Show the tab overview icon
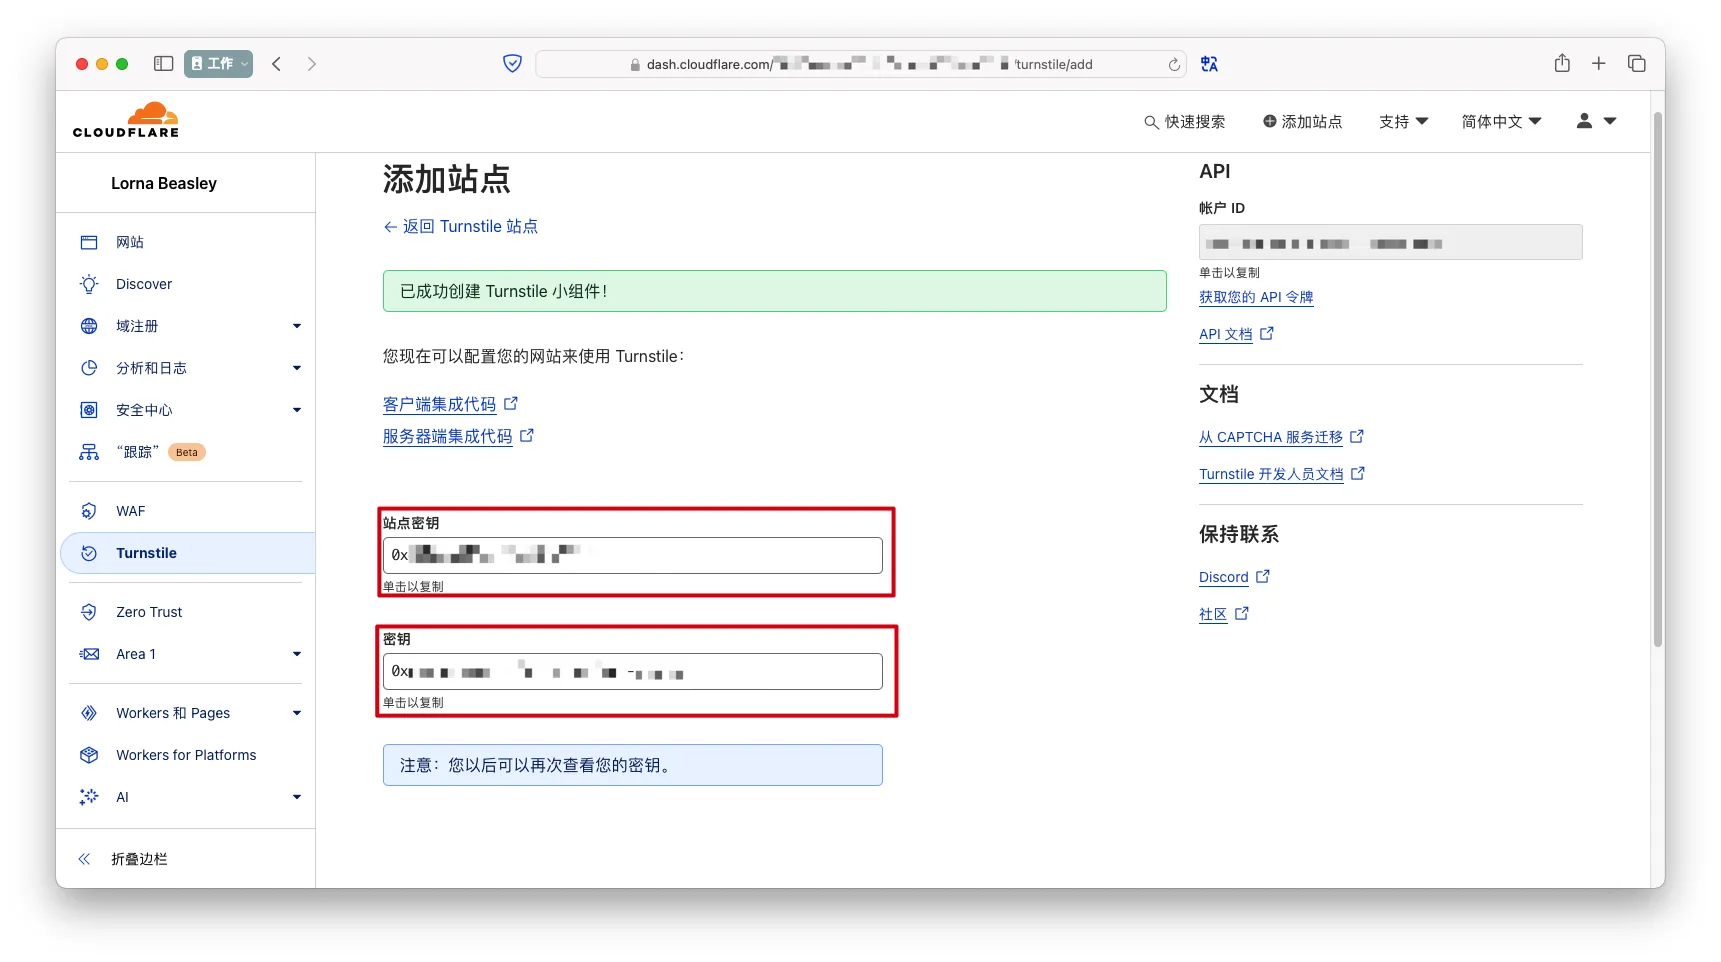The image size is (1721, 962). click(x=1637, y=63)
